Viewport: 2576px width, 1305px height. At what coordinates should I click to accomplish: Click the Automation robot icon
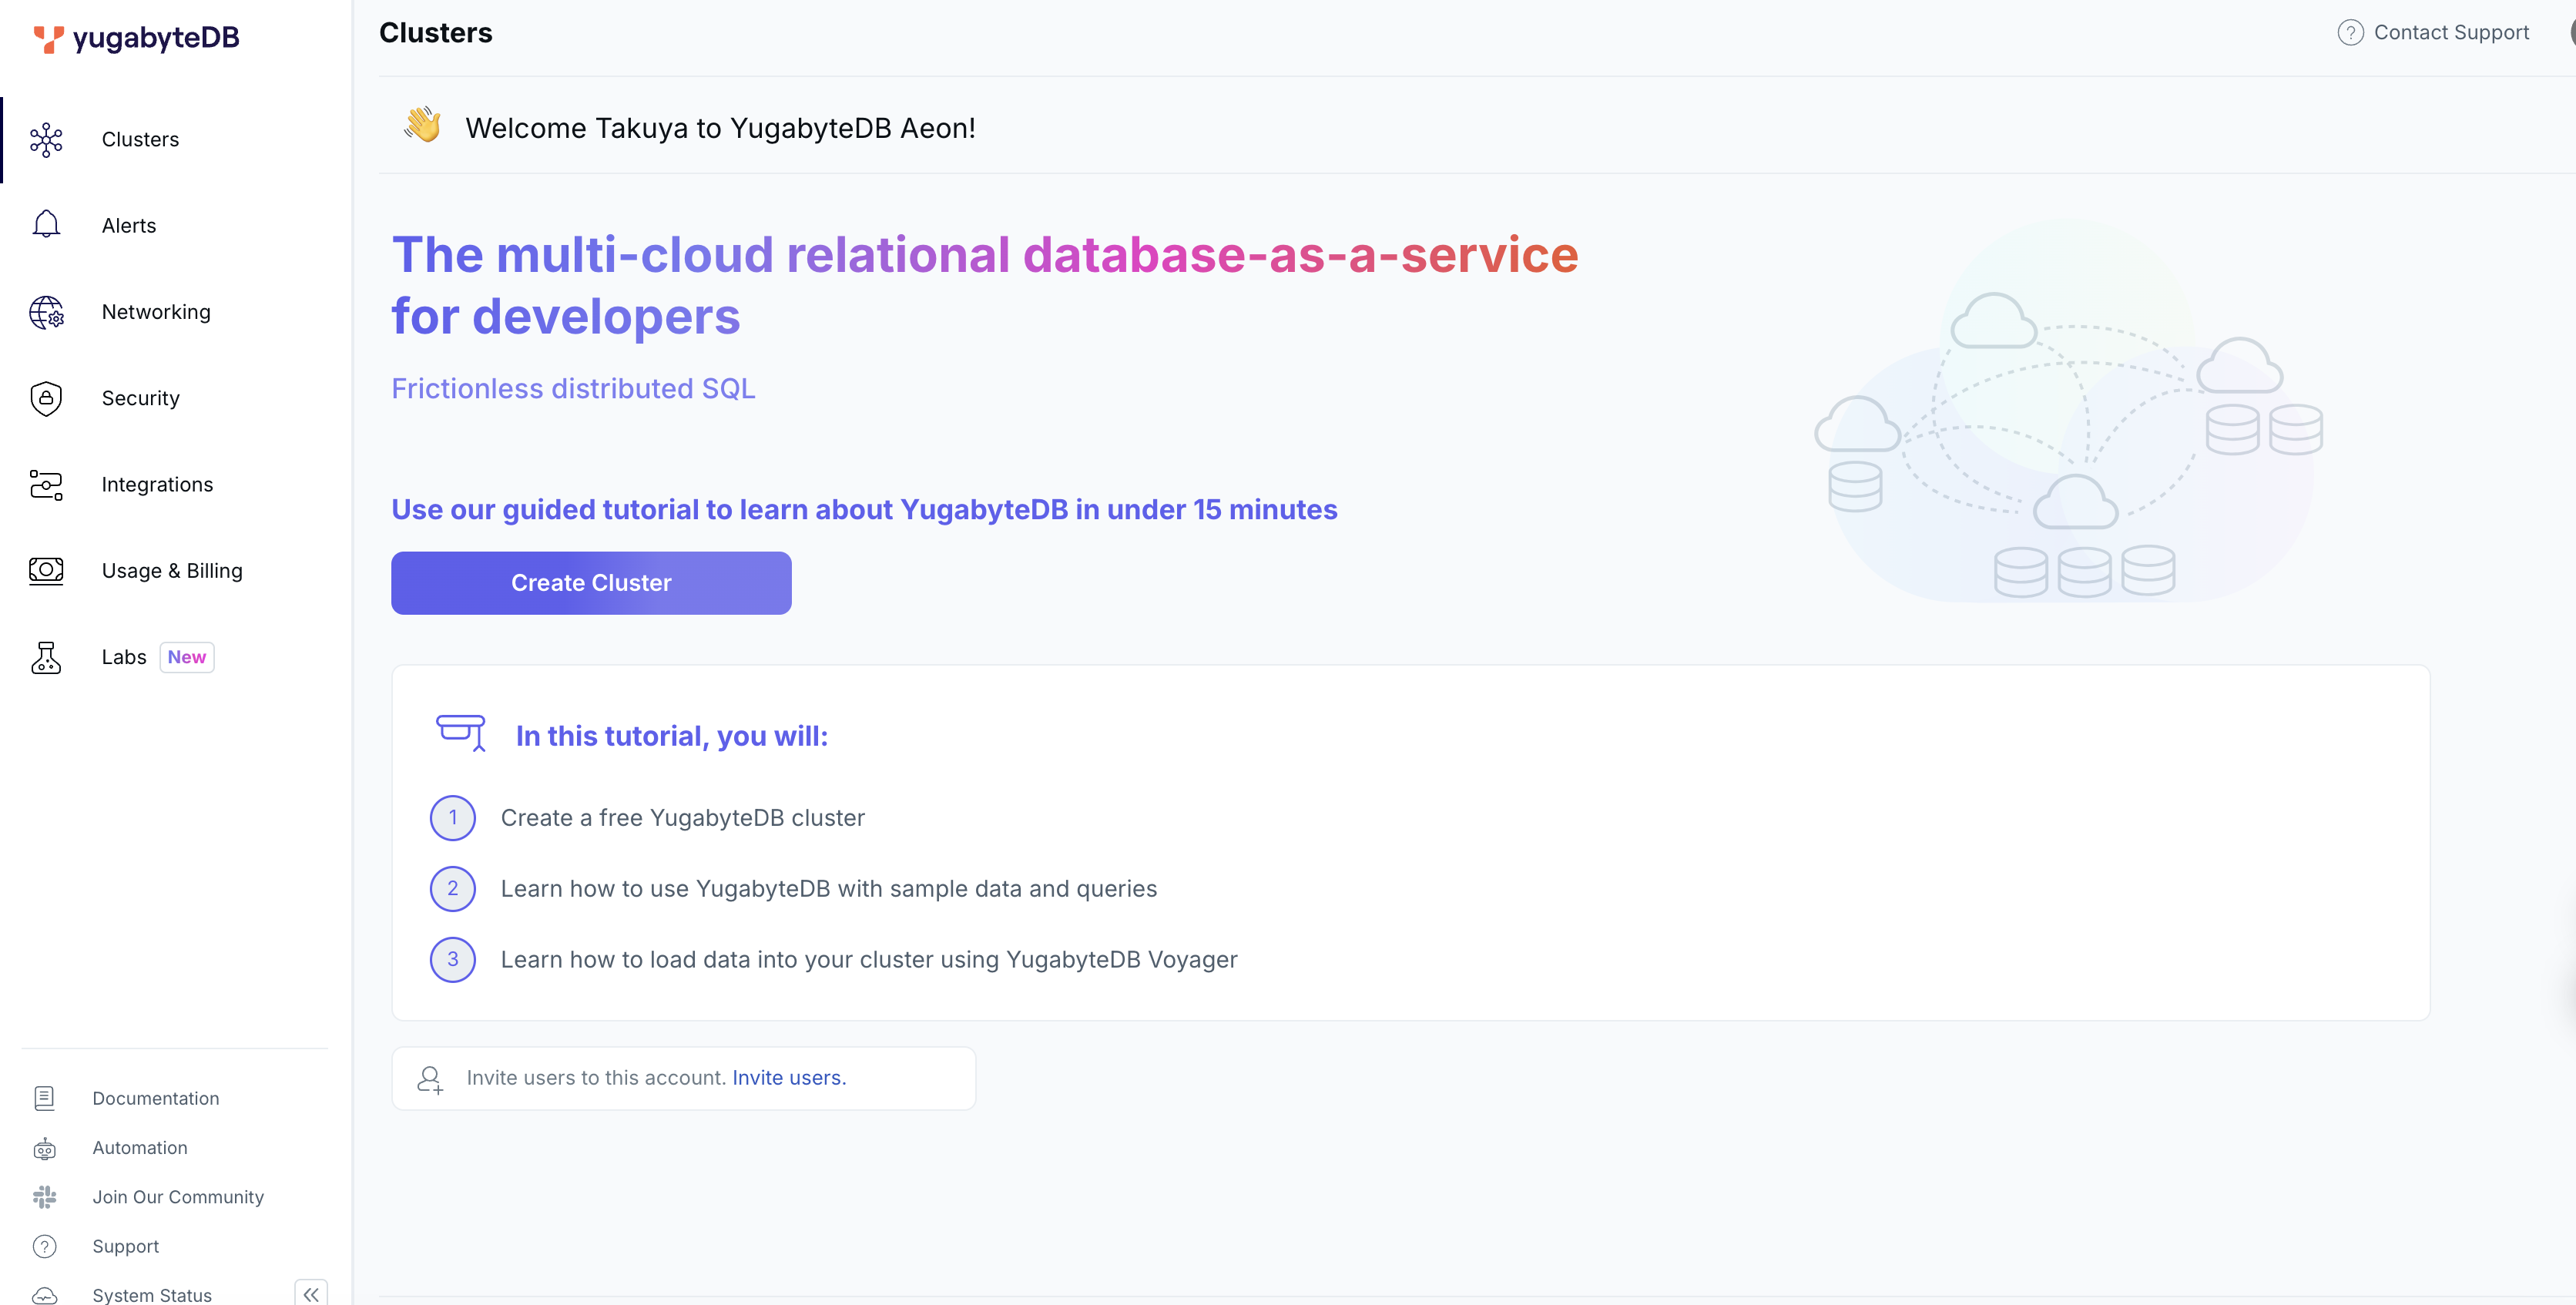[44, 1148]
